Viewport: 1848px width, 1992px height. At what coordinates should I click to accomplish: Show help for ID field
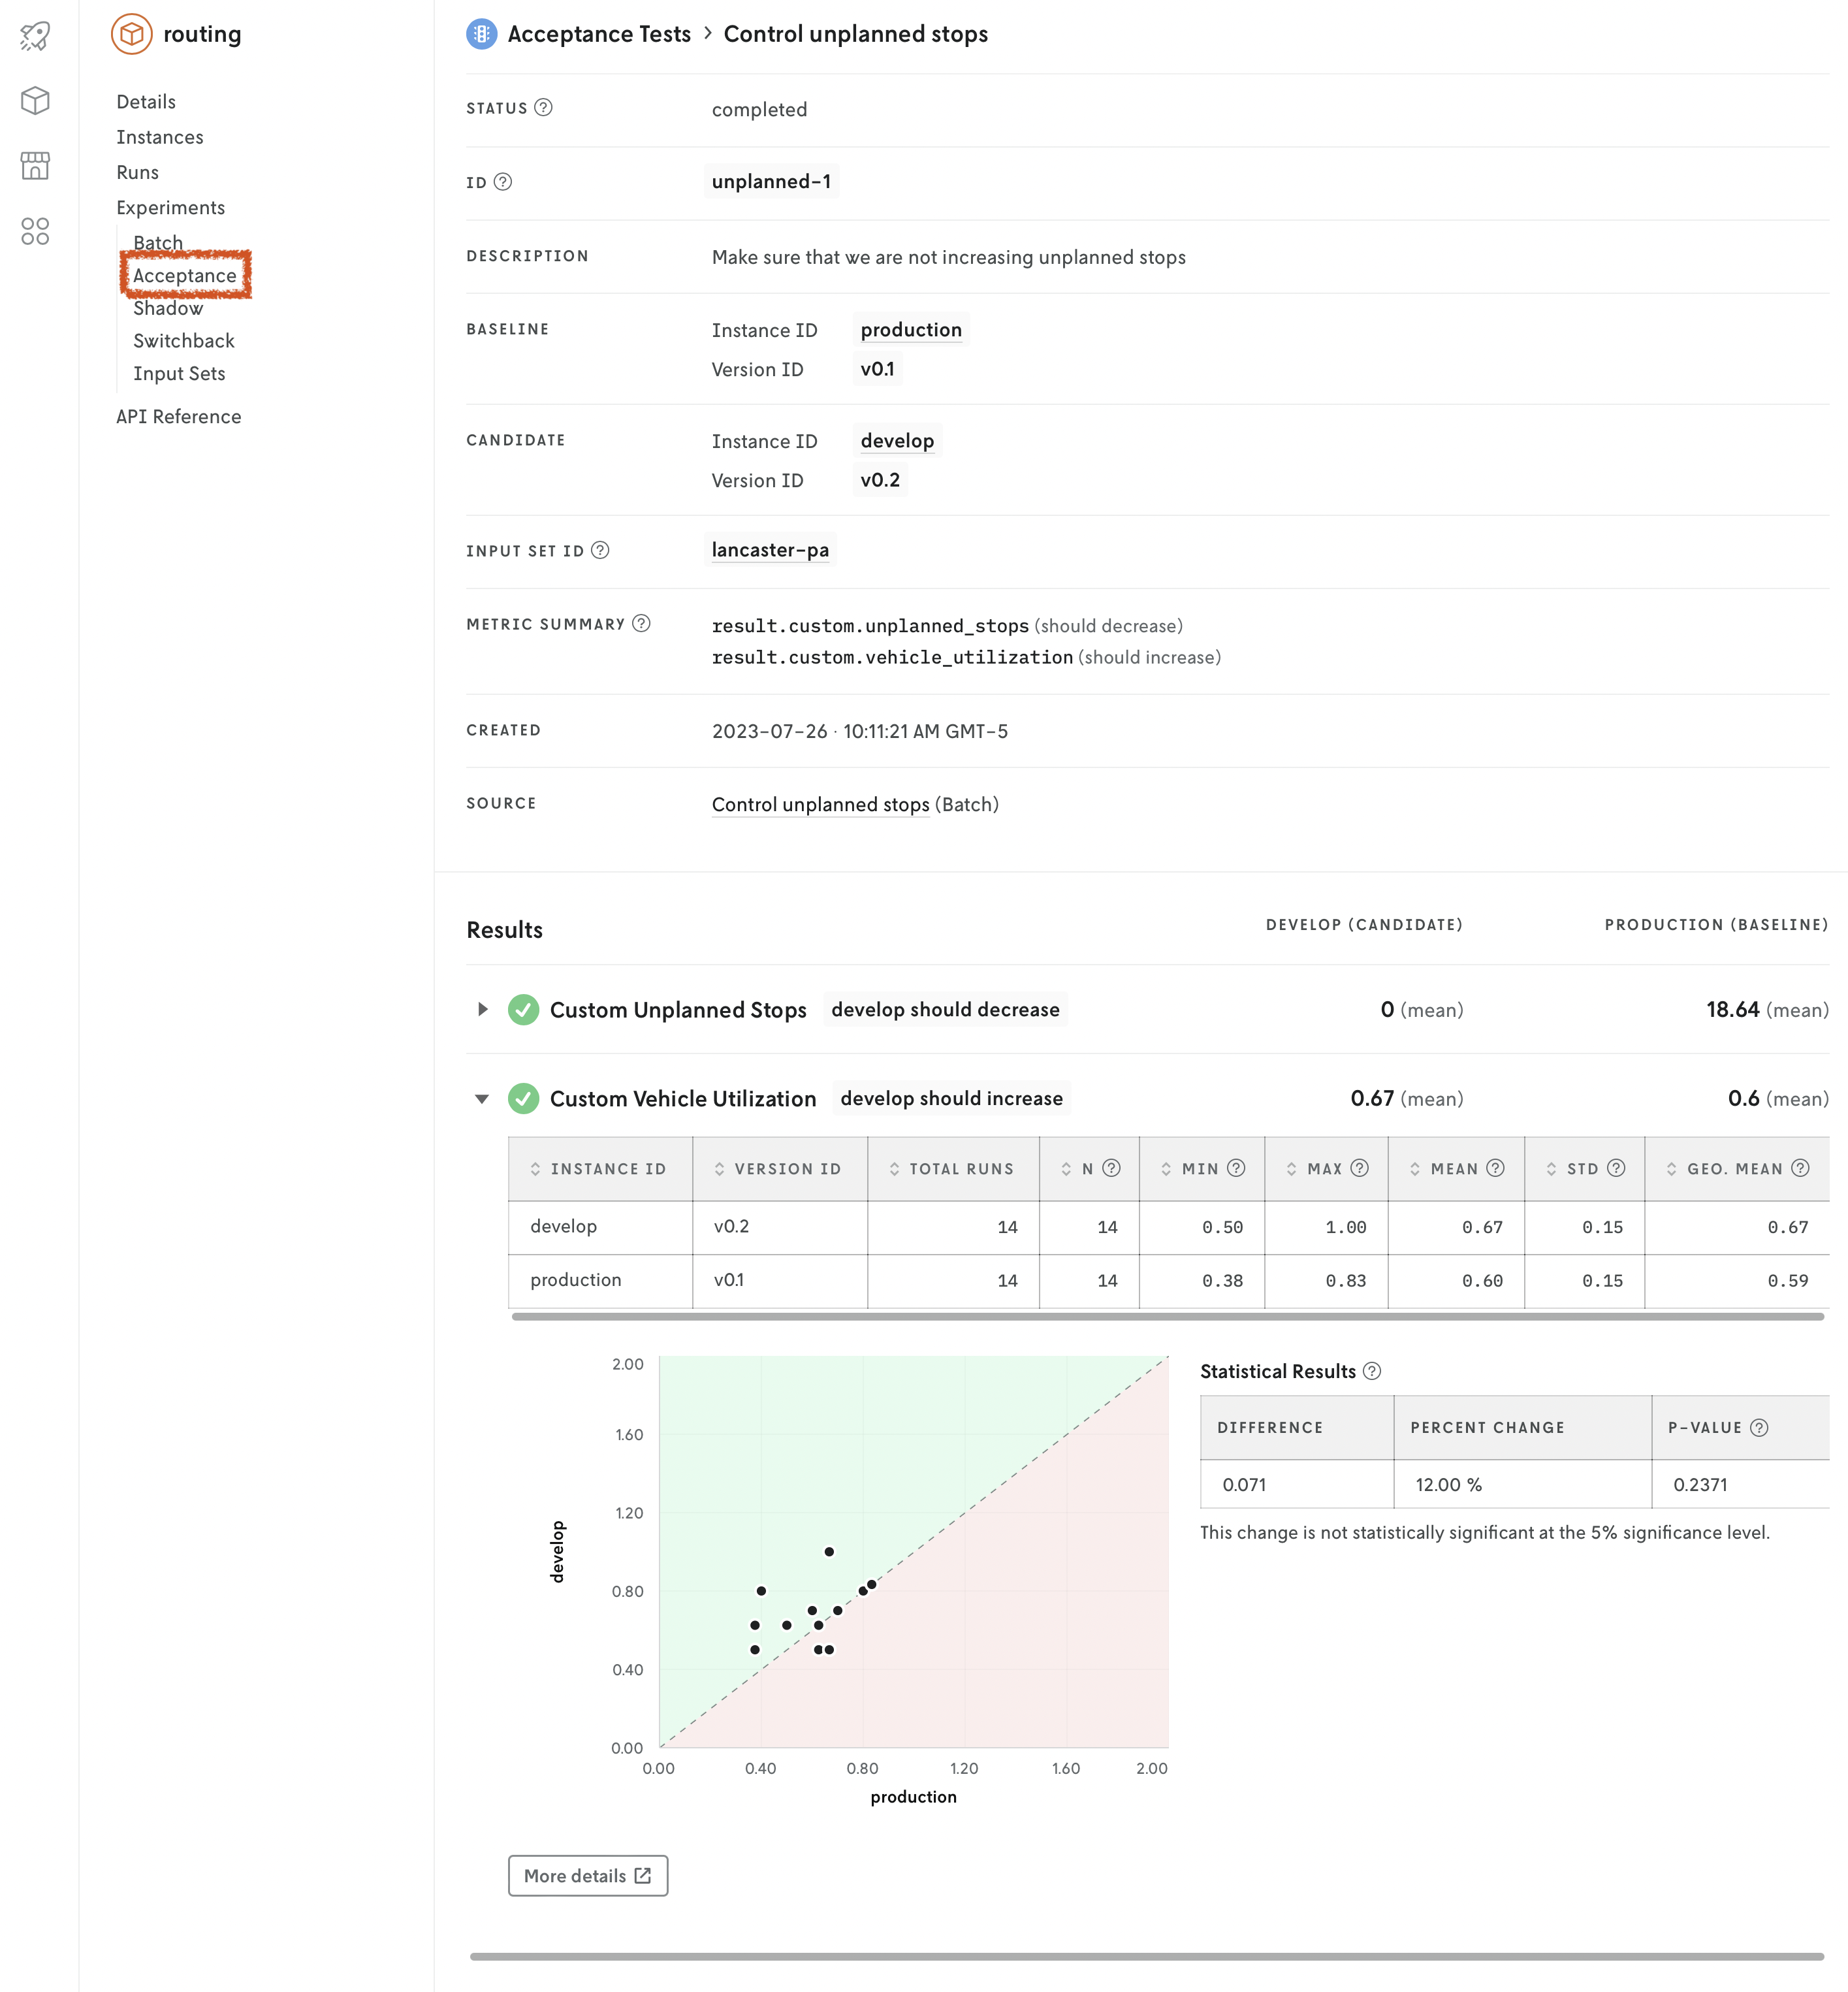coord(503,182)
